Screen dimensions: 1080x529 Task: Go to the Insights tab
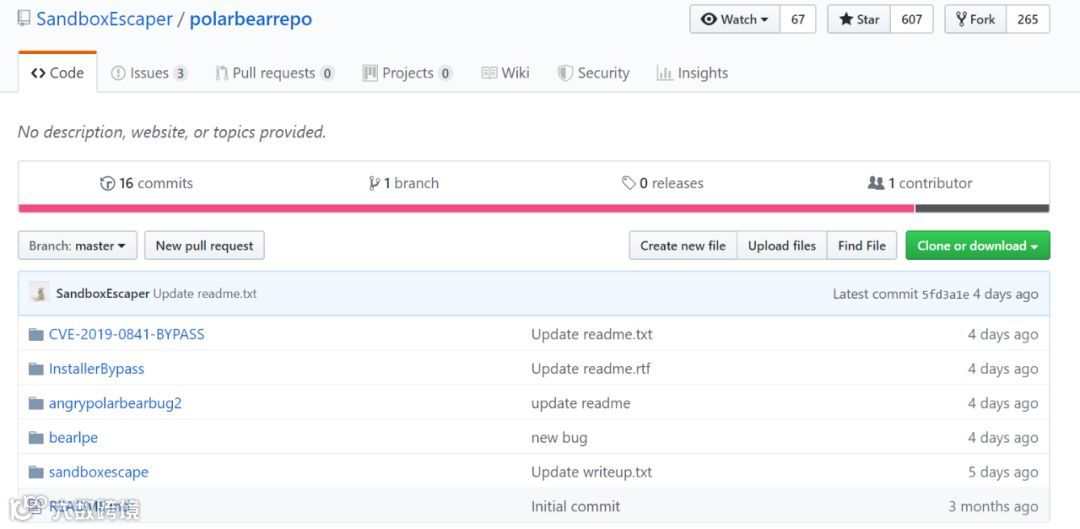(692, 73)
